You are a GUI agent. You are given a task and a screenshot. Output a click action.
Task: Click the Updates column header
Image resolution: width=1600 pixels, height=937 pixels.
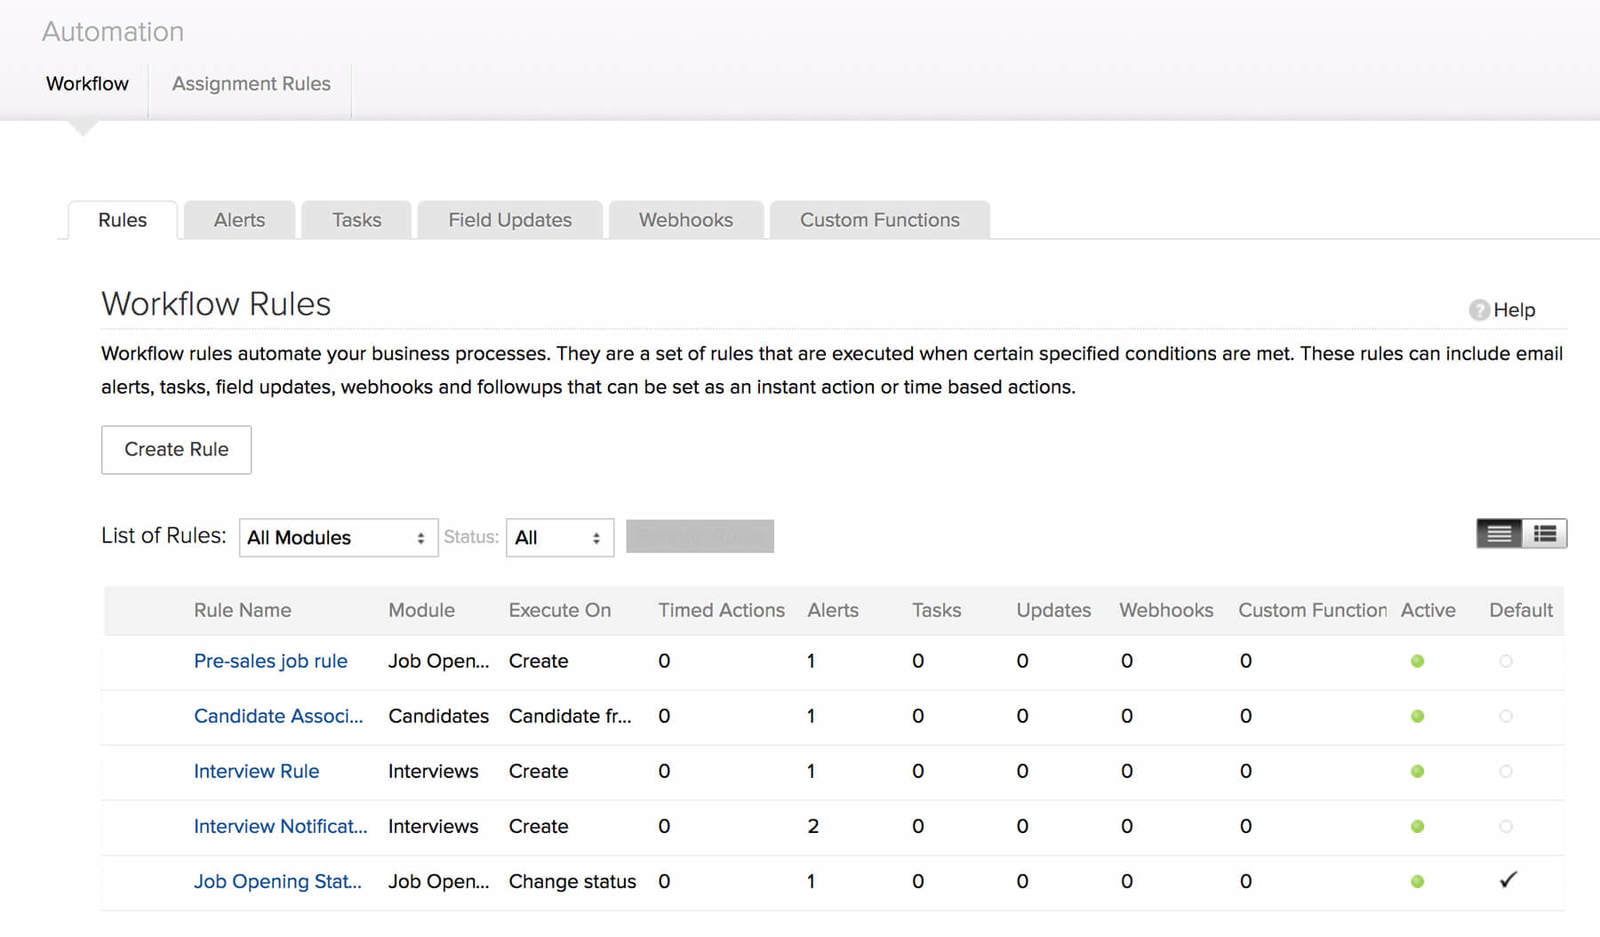pyautogui.click(x=1053, y=610)
